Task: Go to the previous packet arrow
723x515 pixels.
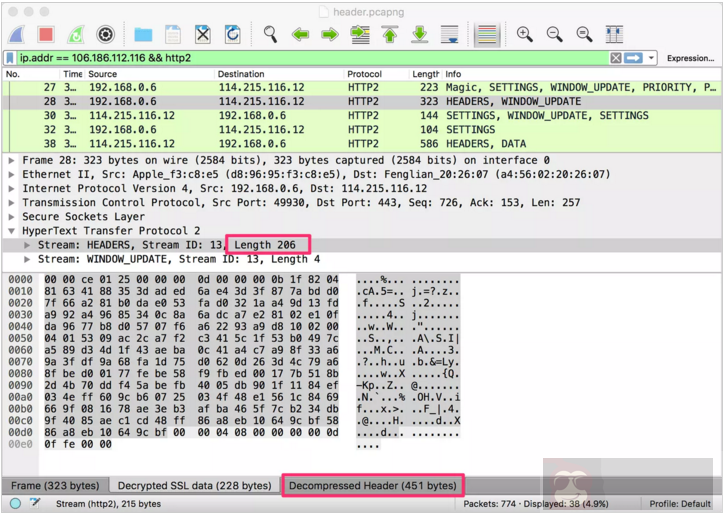Action: point(300,35)
